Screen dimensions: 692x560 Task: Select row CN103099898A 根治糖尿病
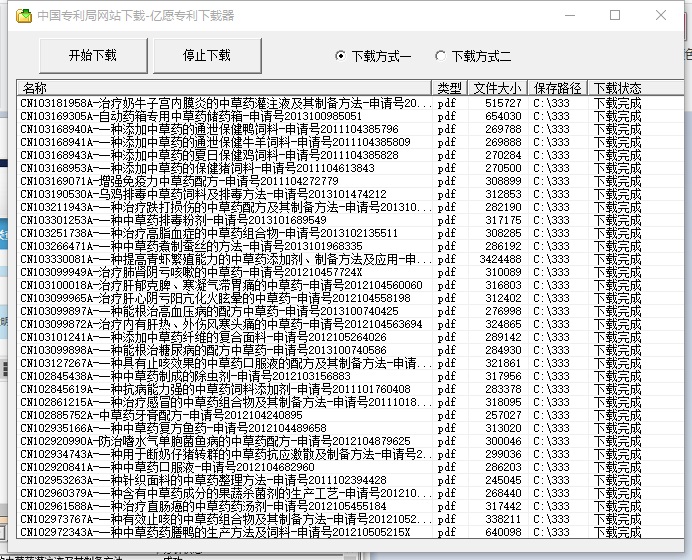350,350
